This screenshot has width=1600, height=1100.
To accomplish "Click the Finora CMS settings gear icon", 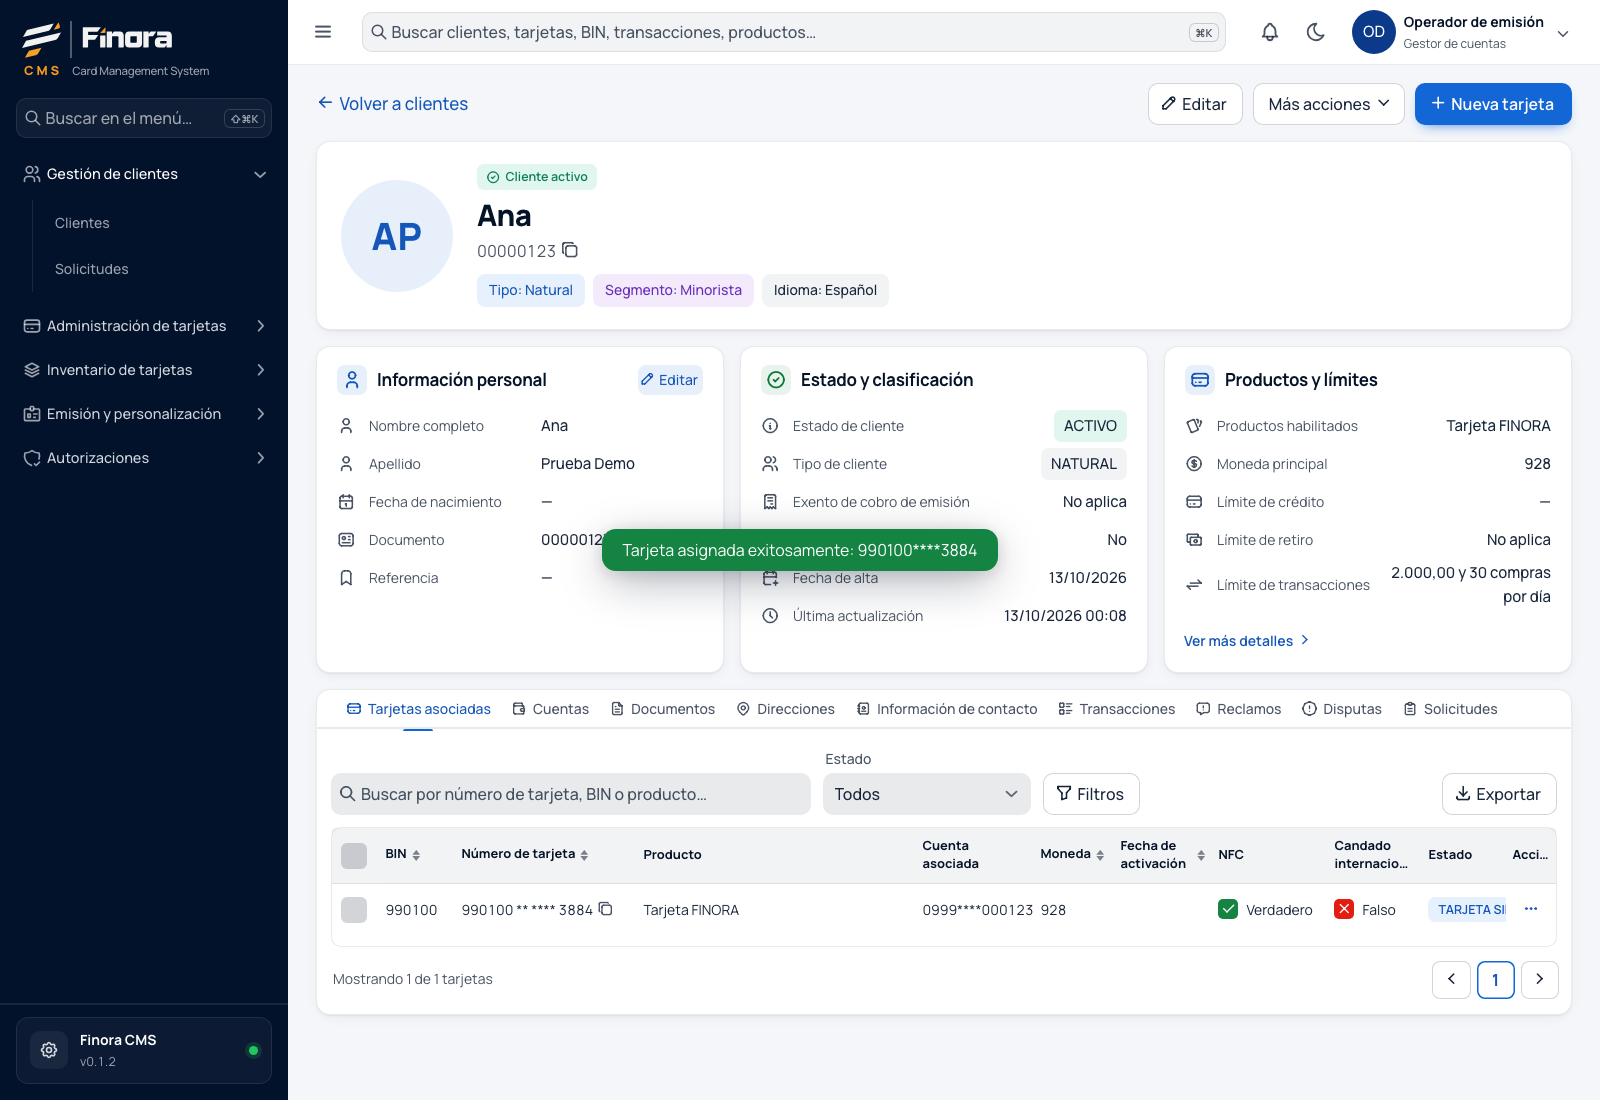I will point(49,1050).
